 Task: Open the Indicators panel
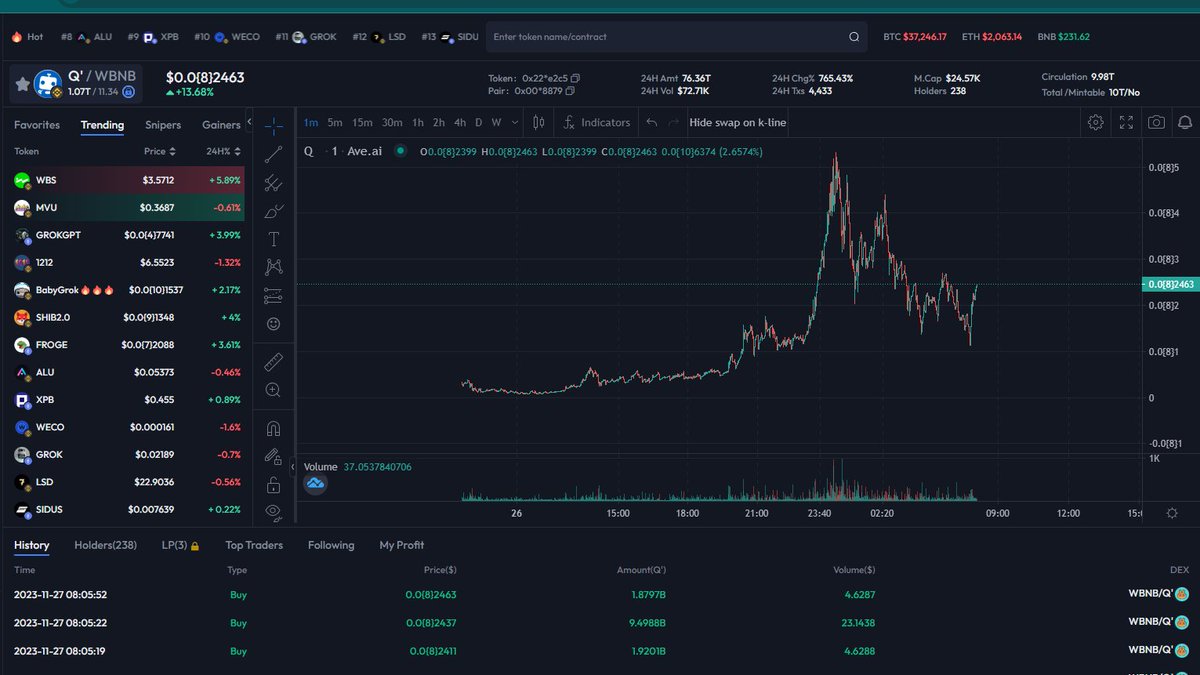point(596,122)
